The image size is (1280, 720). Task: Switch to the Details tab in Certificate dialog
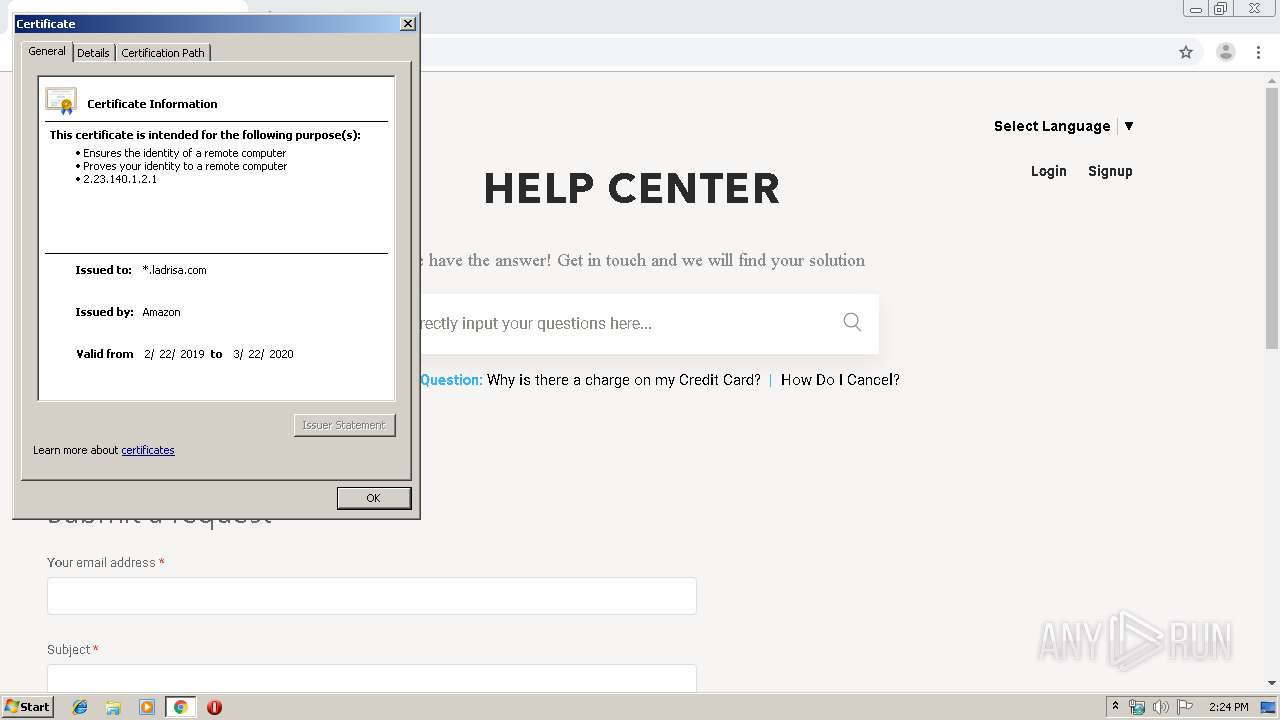point(93,53)
